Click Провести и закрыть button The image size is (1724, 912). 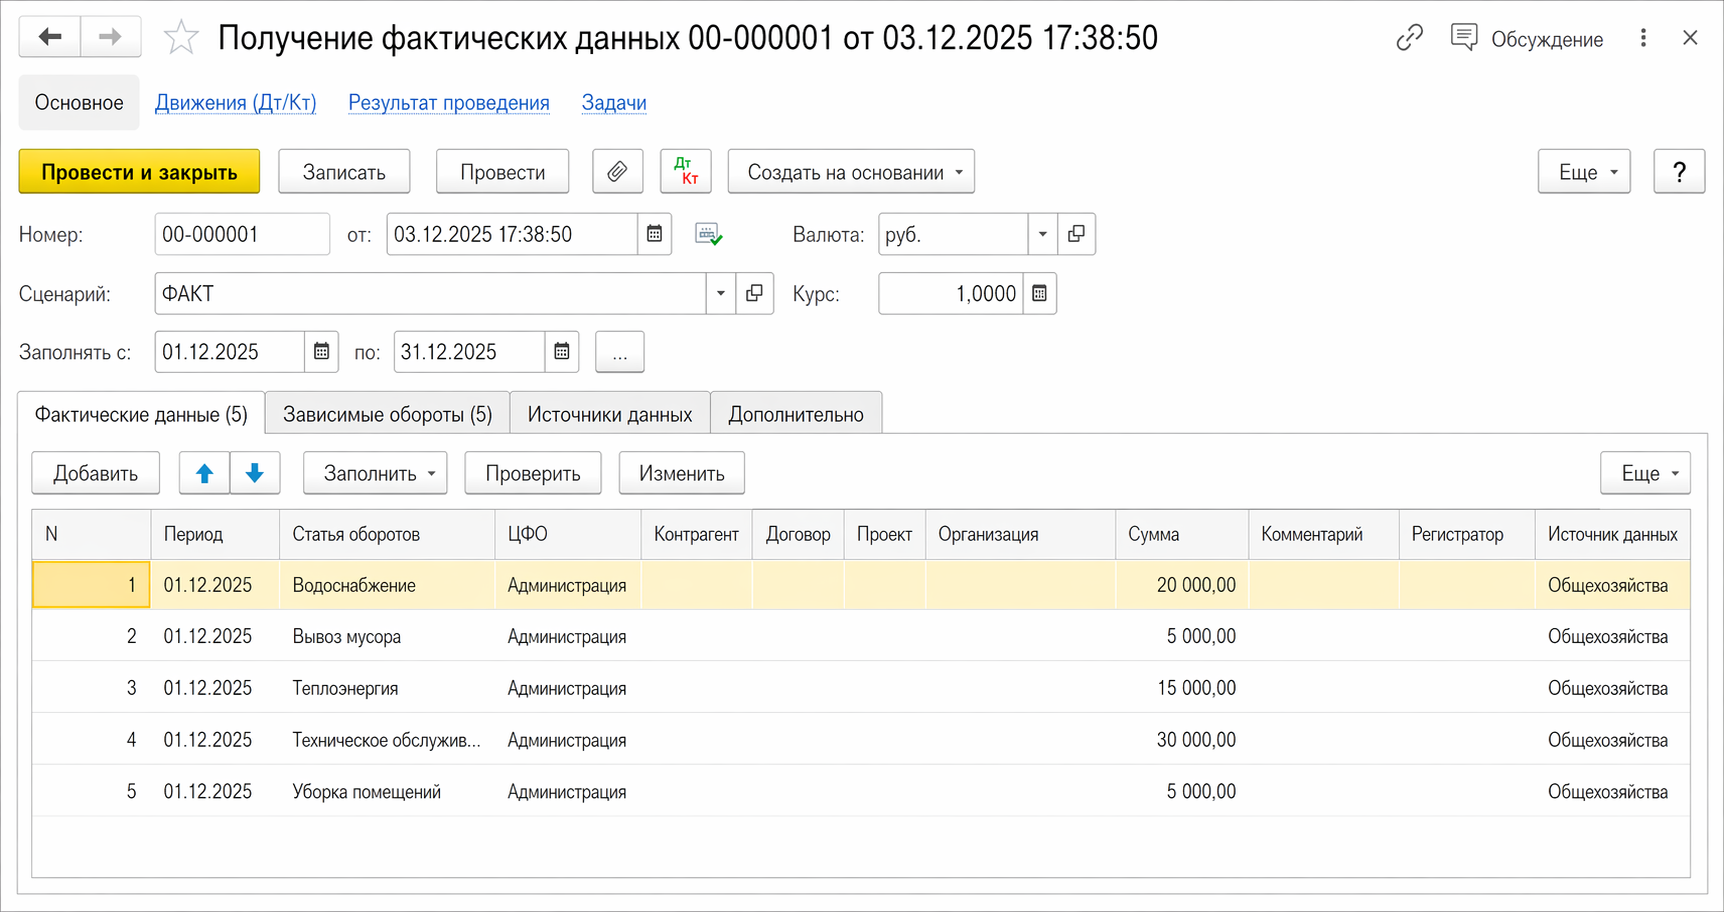(139, 172)
